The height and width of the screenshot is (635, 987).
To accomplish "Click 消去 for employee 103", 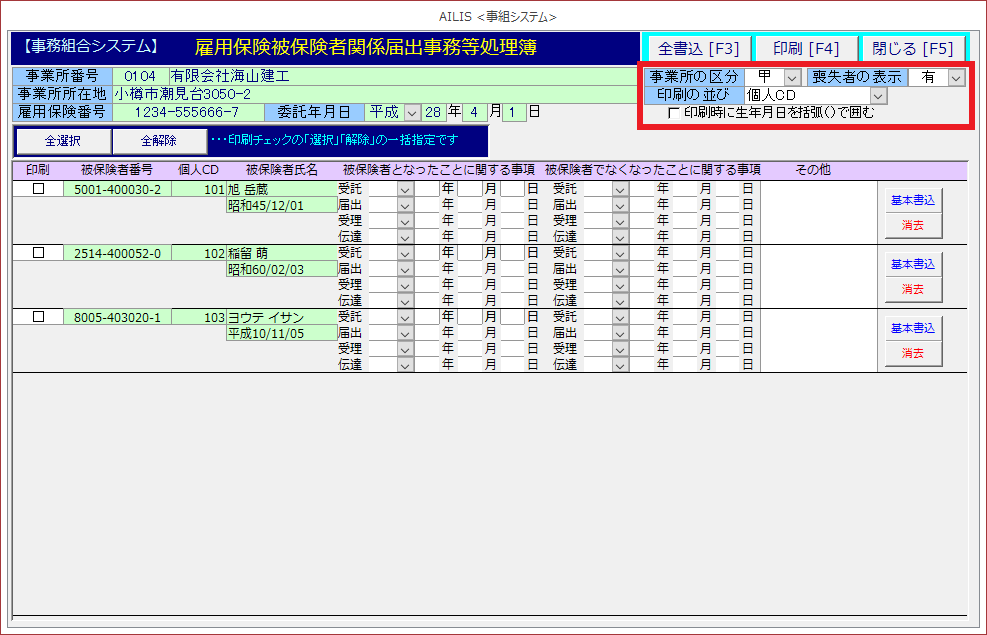I will (x=912, y=353).
